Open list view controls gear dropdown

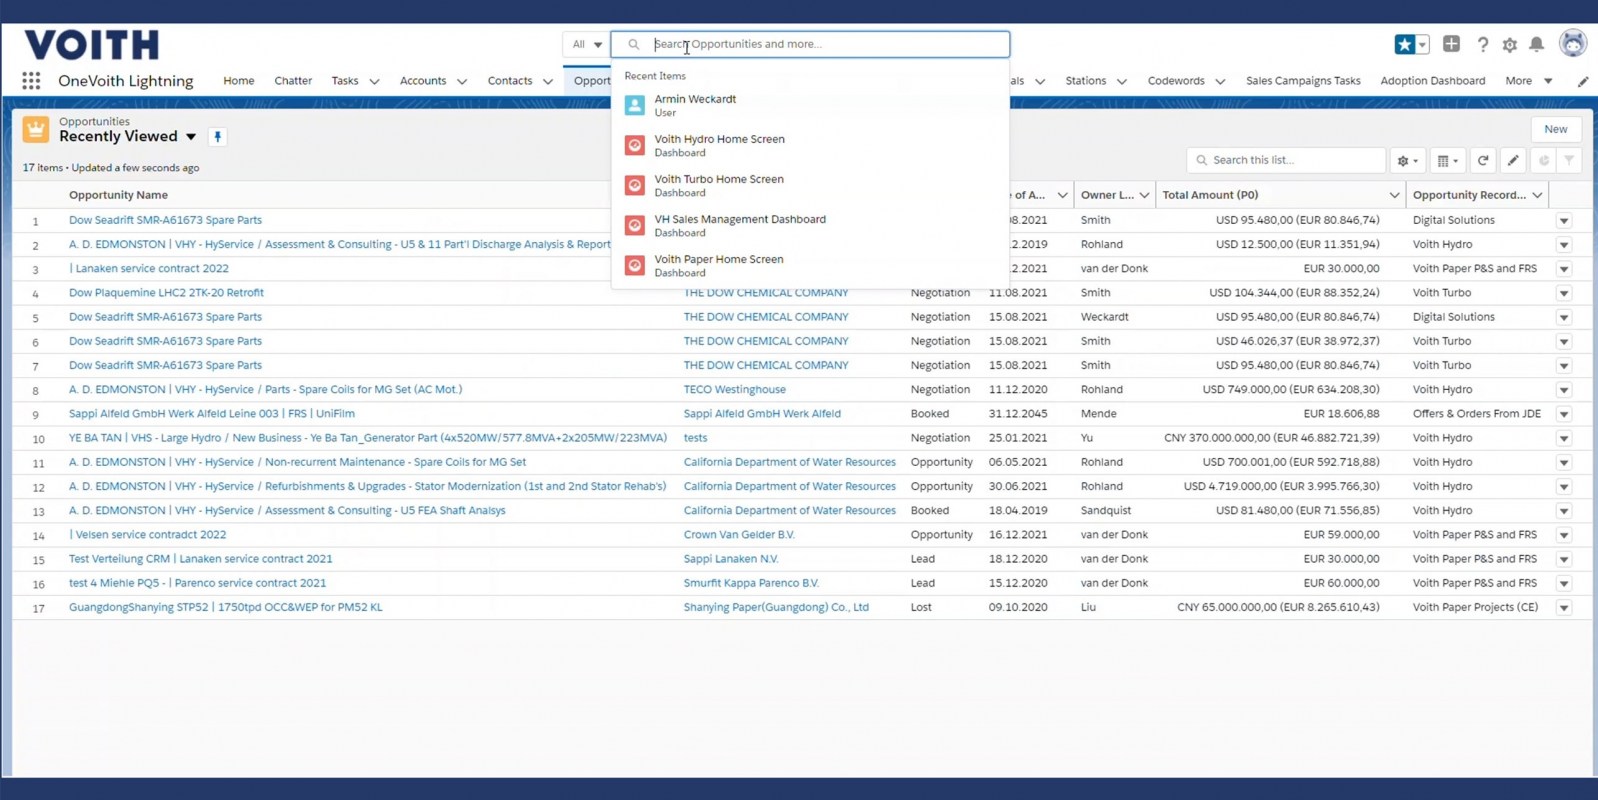tap(1407, 160)
